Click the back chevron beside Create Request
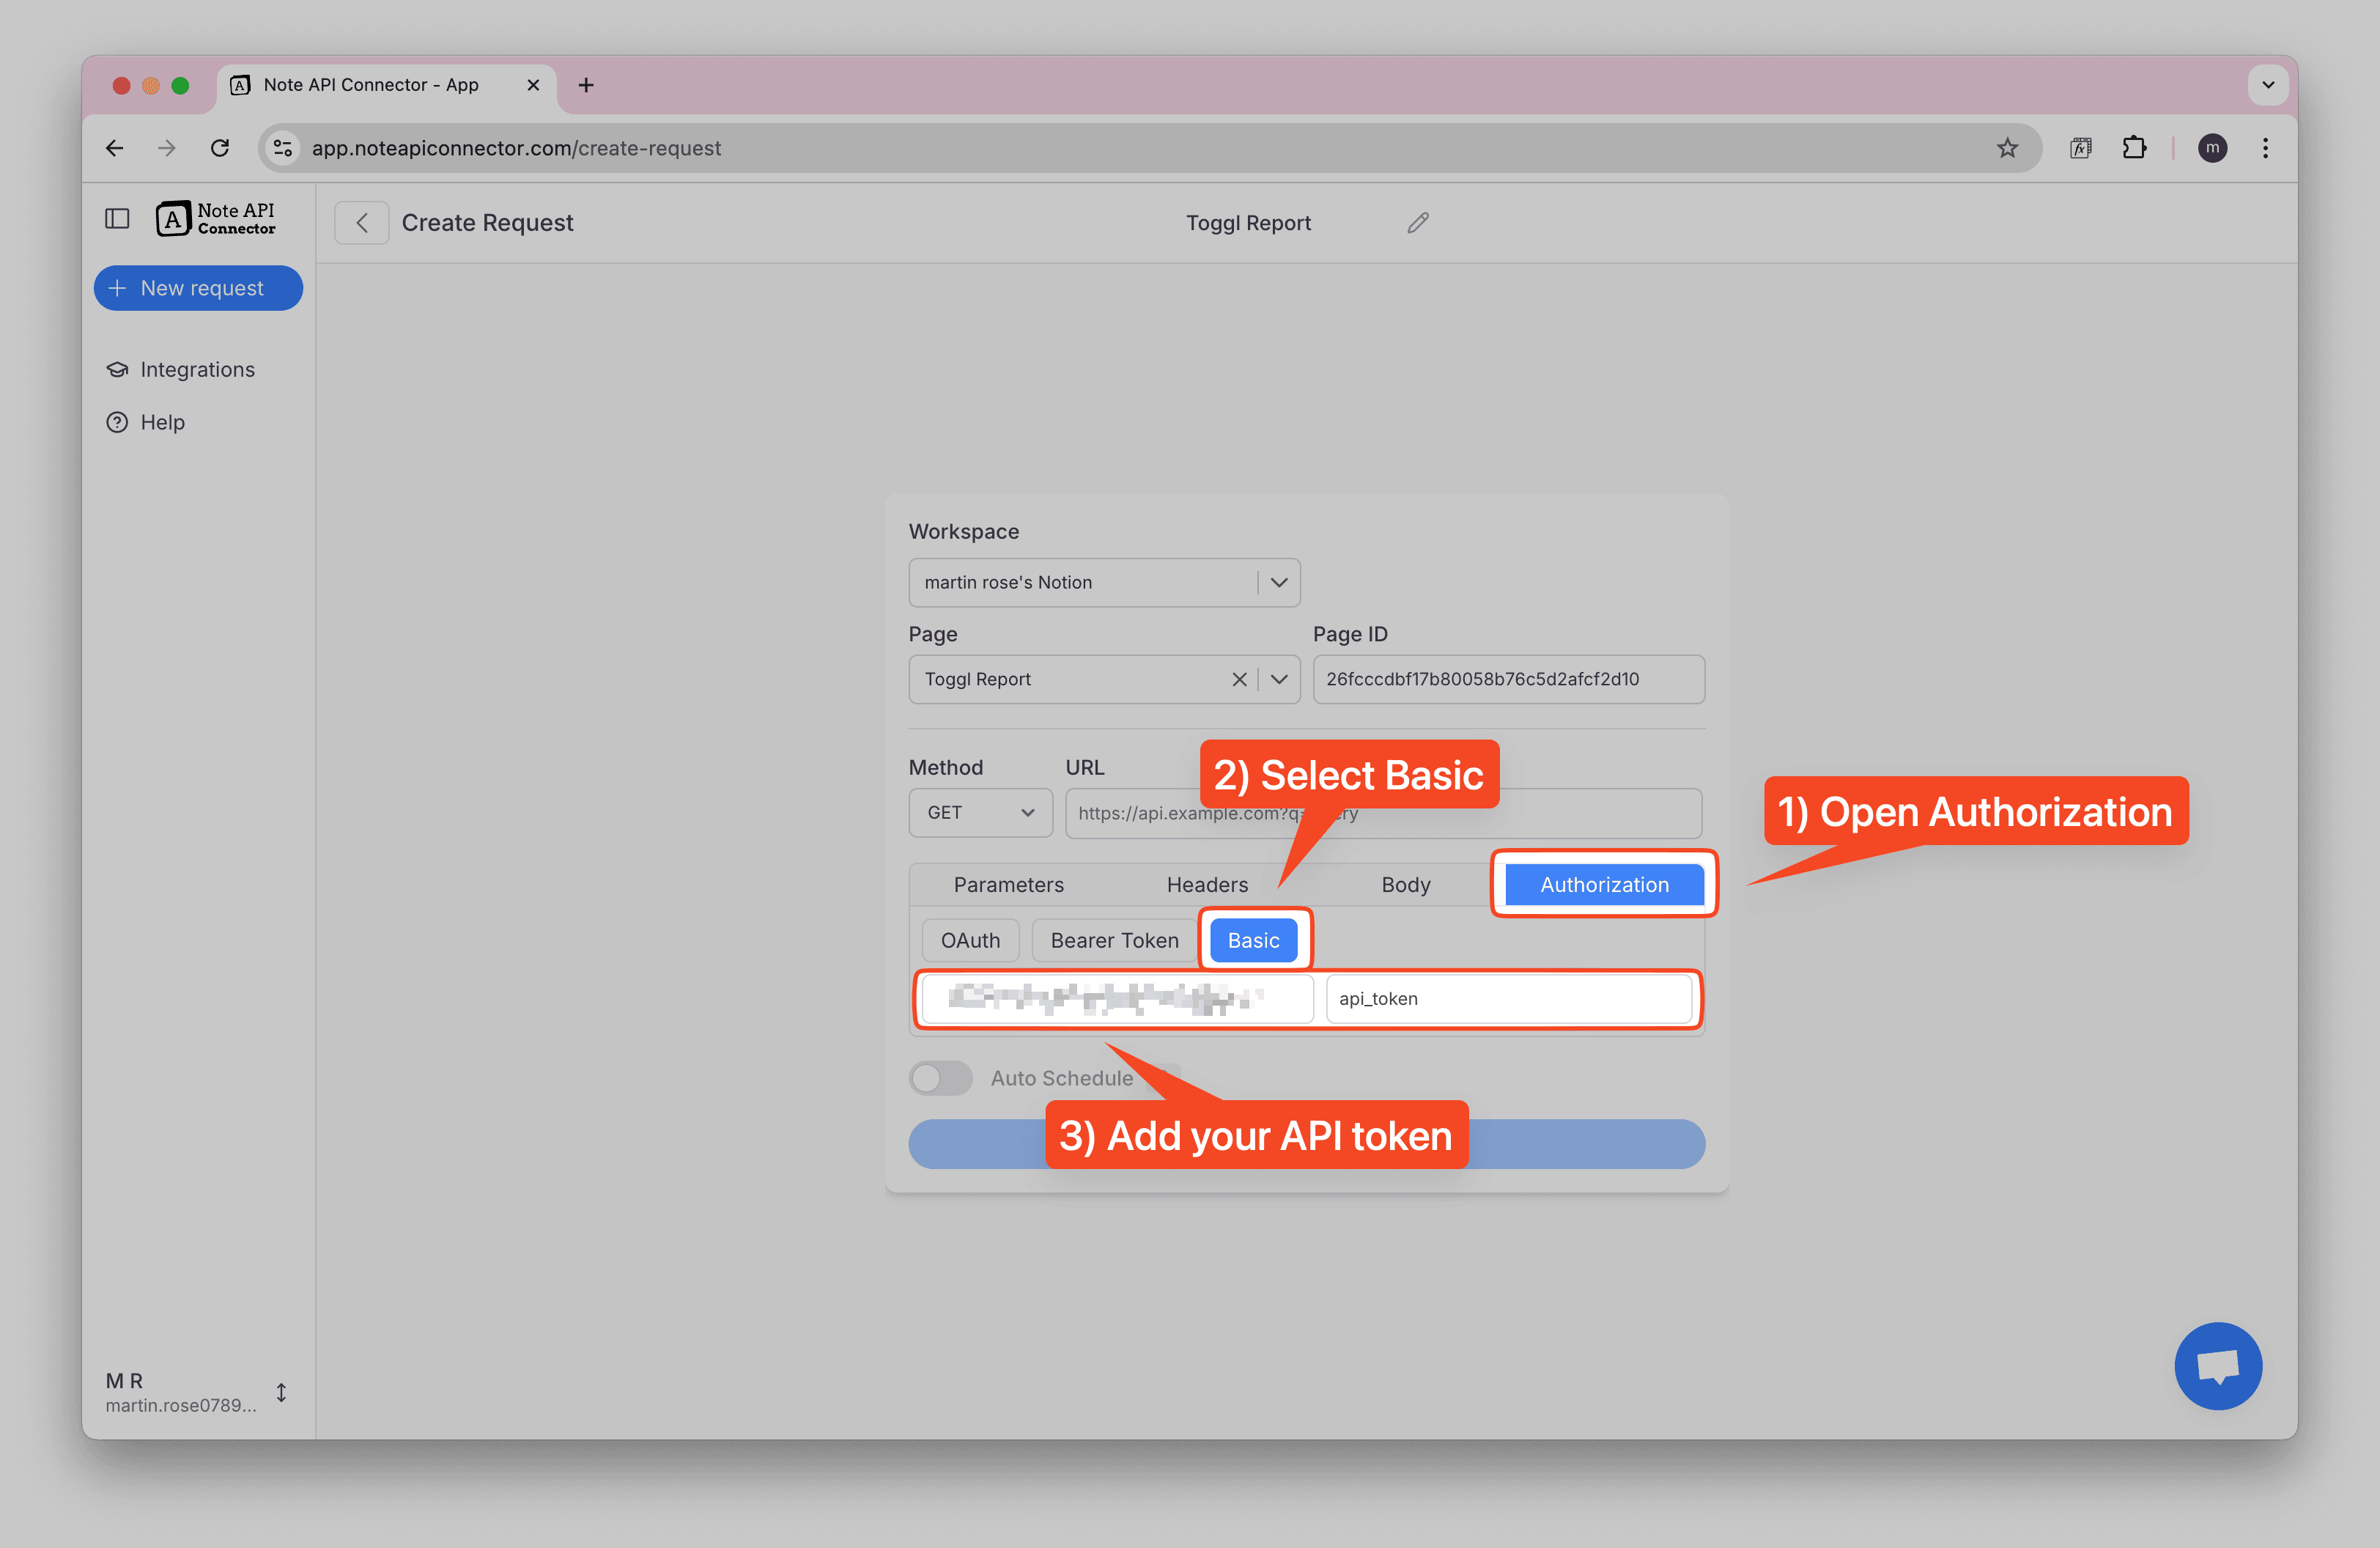This screenshot has width=2380, height=1548. pos(362,223)
